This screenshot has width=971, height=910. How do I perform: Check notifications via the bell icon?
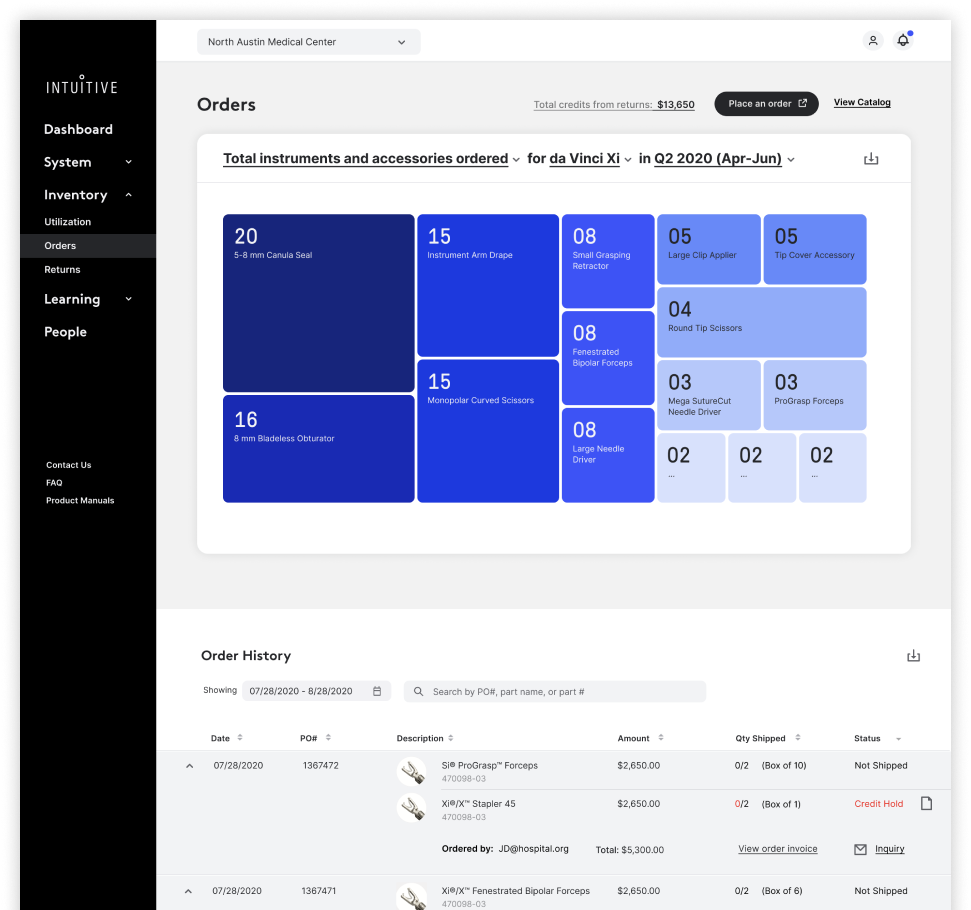903,40
